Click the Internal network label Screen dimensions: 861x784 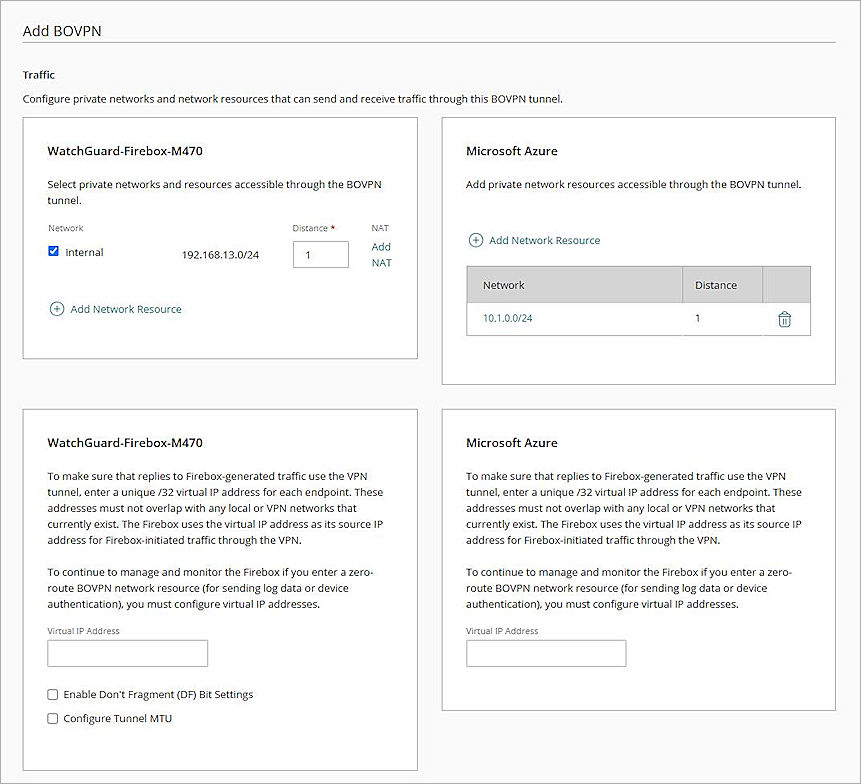coord(84,252)
